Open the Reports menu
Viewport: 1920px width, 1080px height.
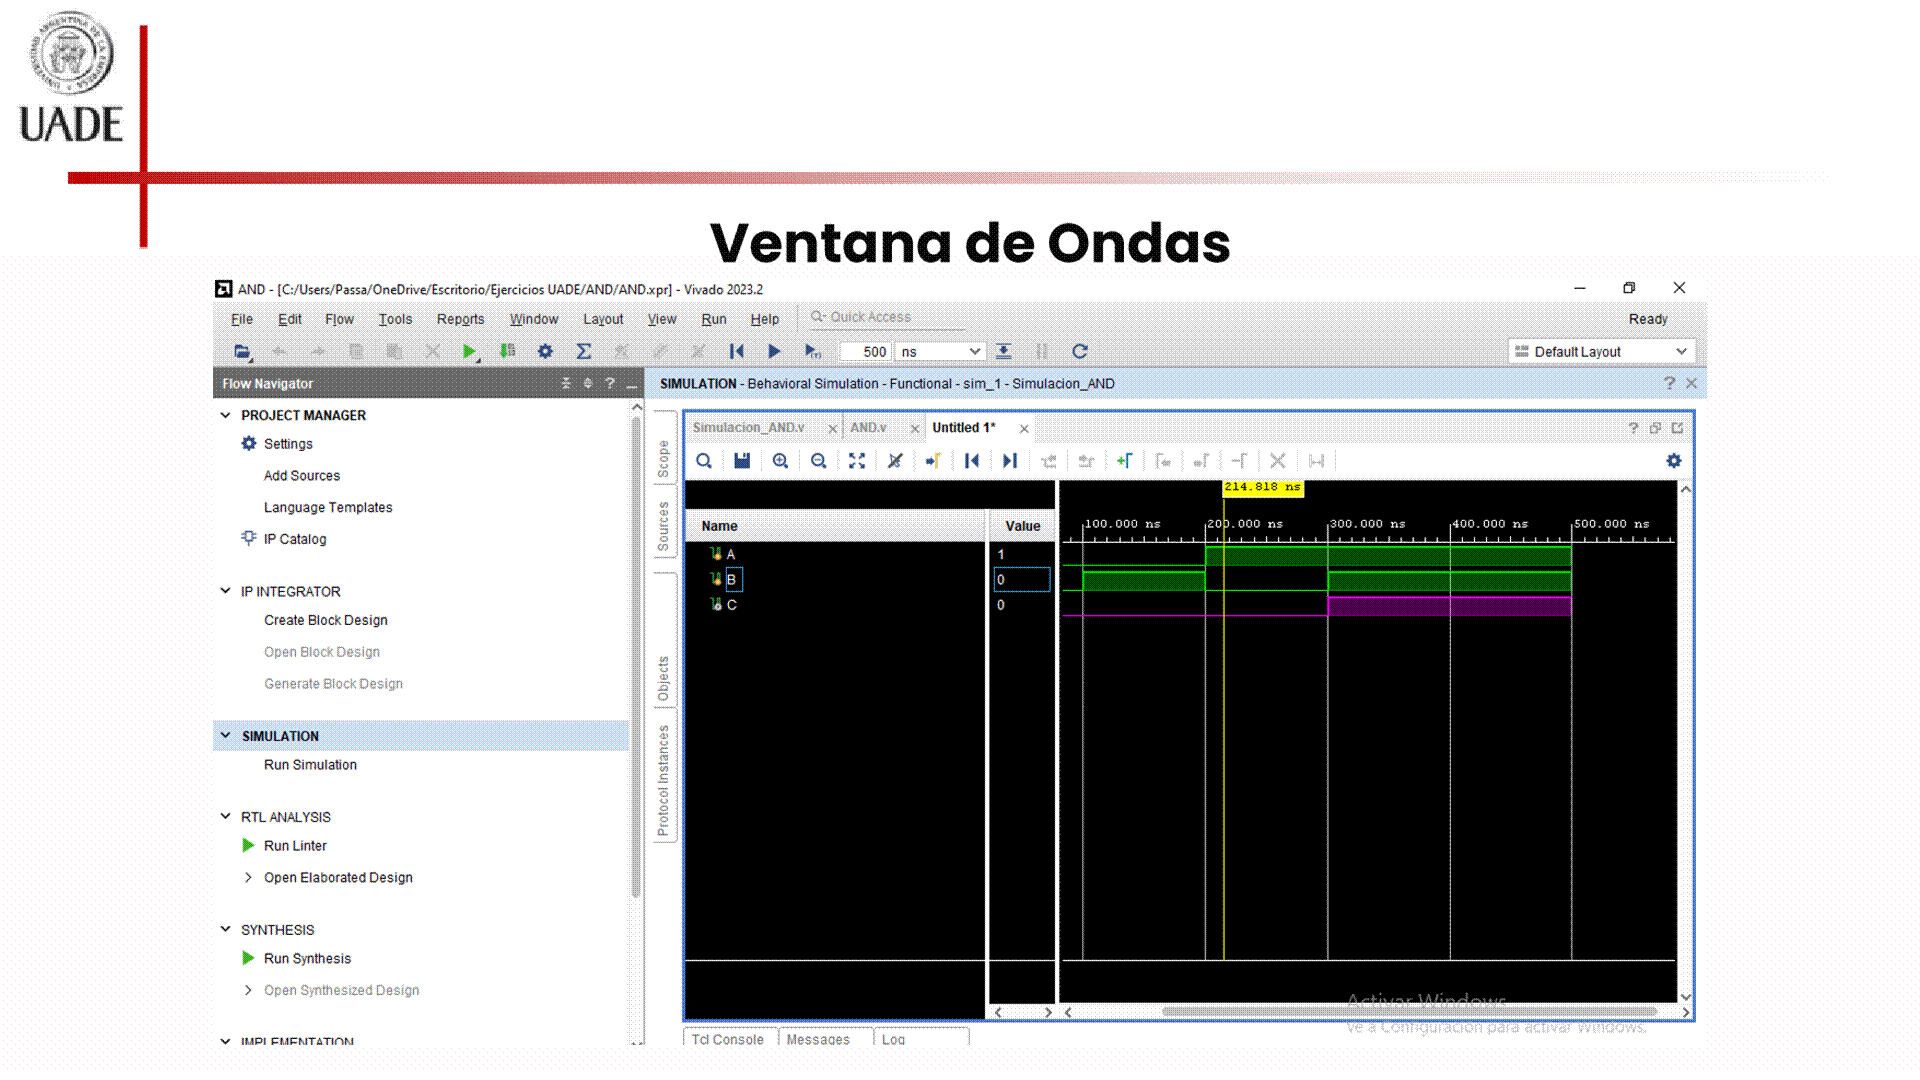pyautogui.click(x=460, y=319)
